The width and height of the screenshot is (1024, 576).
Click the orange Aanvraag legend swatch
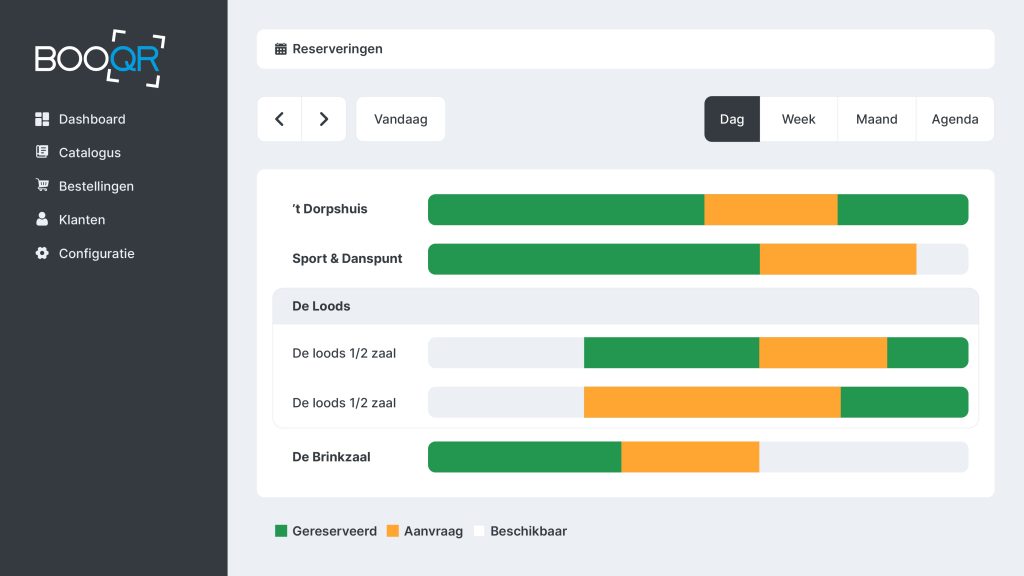tap(393, 531)
